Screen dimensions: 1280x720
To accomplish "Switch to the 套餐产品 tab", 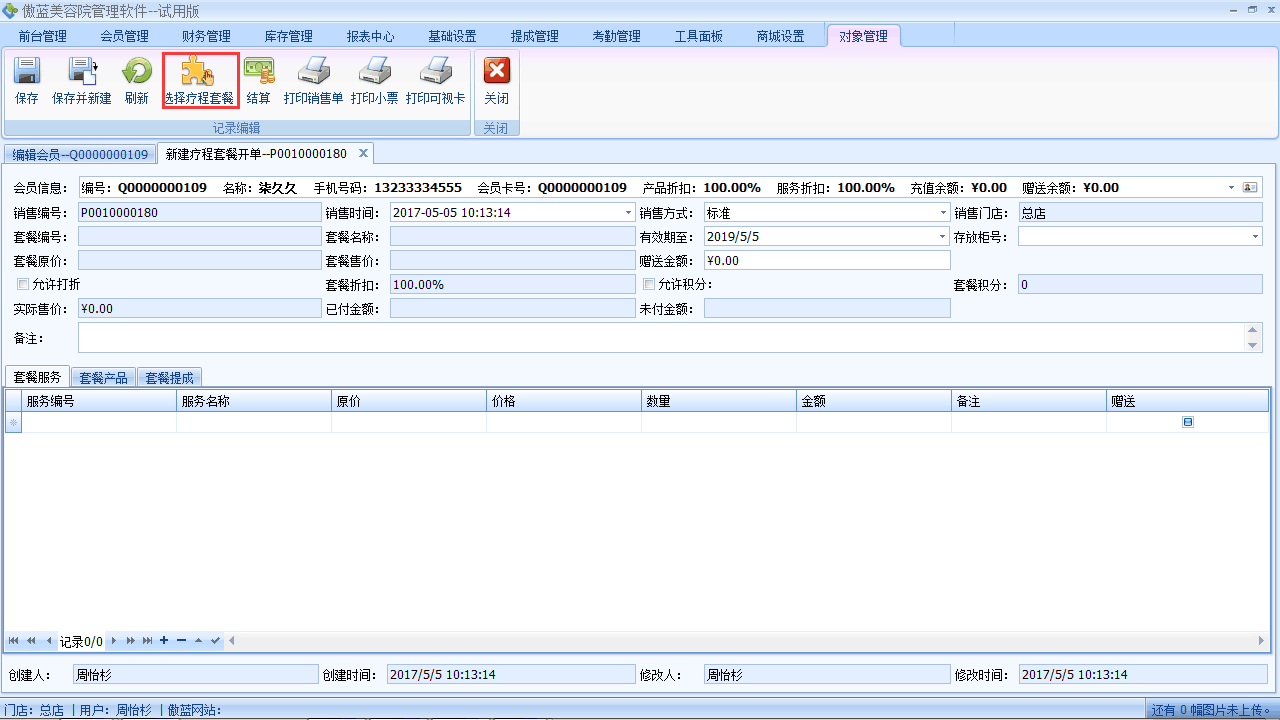I will click(103, 378).
